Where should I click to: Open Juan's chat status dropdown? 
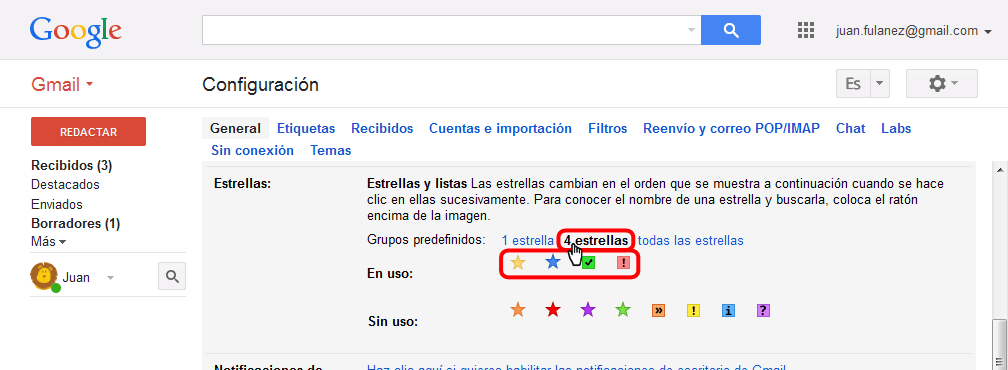[x=110, y=278]
